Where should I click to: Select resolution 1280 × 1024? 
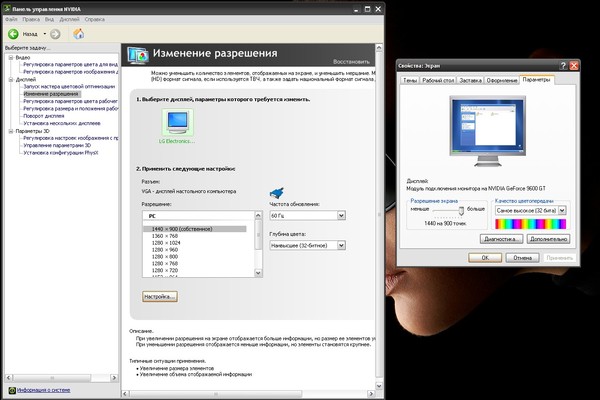tap(166, 243)
